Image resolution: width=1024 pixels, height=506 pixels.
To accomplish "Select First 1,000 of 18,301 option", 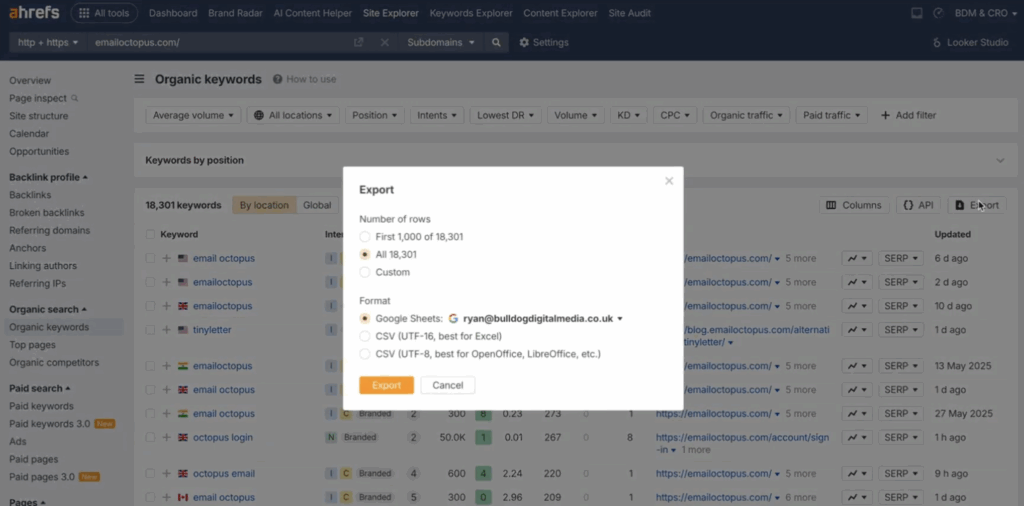I will click(x=365, y=236).
